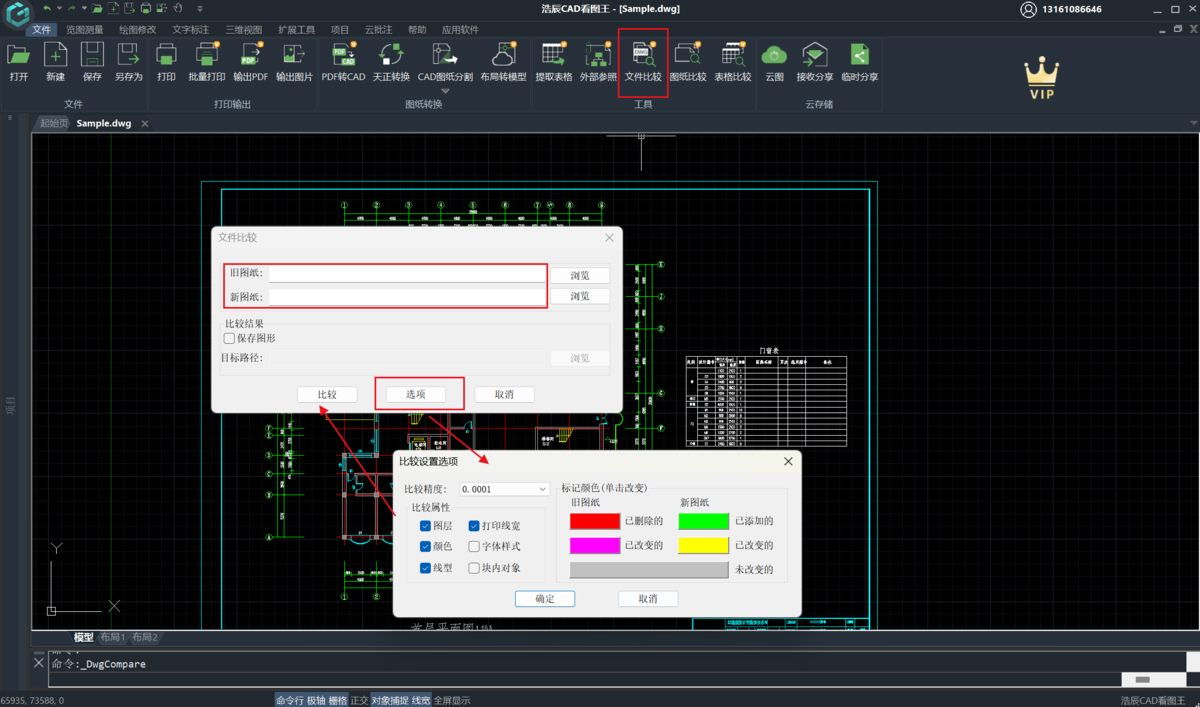Switch to the 文字标注 ribbon tab
Screen dimensions: 1200x707
click(190, 30)
